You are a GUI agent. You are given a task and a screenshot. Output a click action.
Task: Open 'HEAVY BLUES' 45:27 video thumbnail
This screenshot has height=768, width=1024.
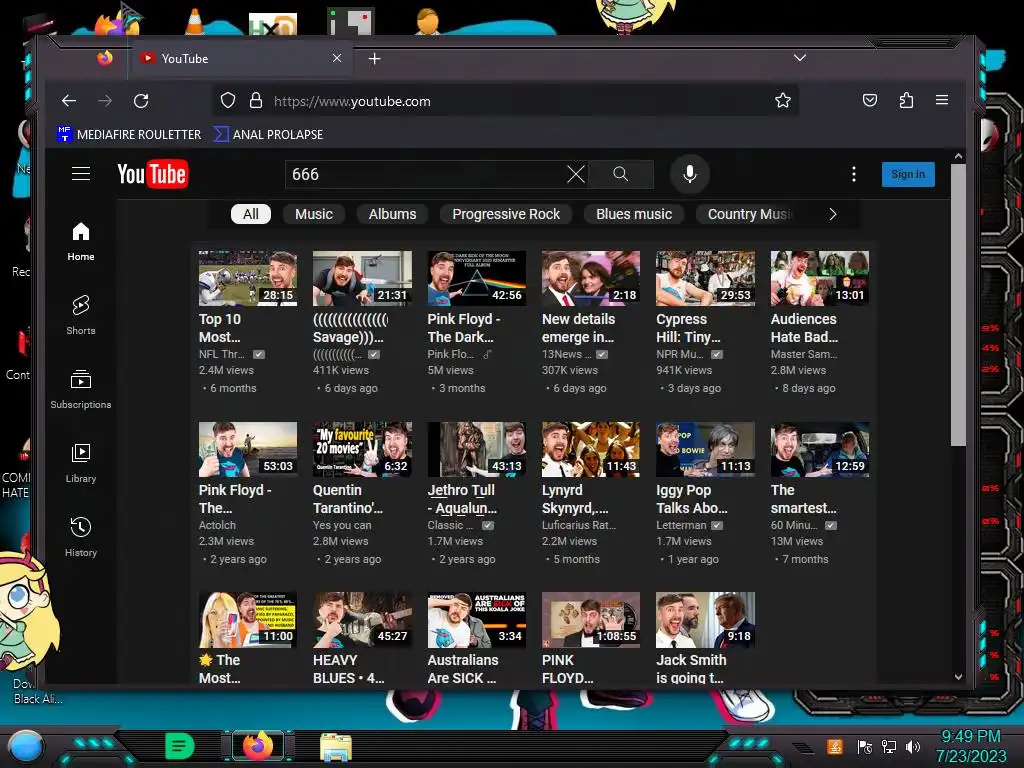362,620
